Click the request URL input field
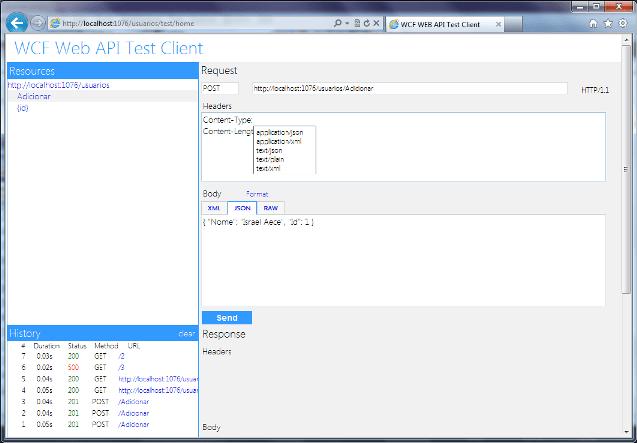Image resolution: width=637 pixels, height=443 pixels. [409, 89]
